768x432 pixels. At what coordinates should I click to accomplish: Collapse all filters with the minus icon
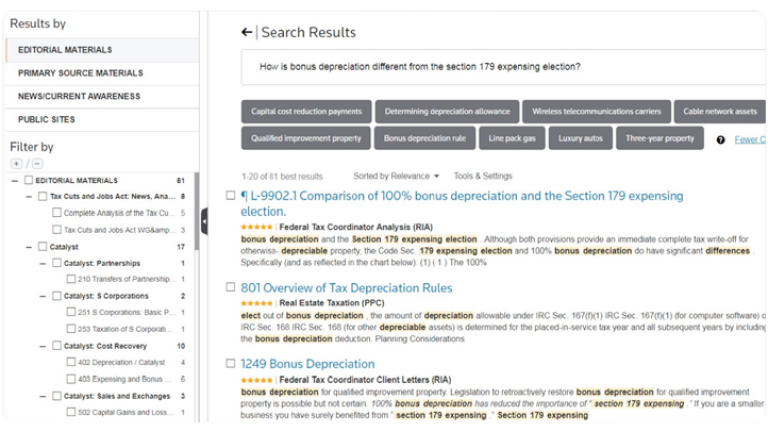point(37,163)
